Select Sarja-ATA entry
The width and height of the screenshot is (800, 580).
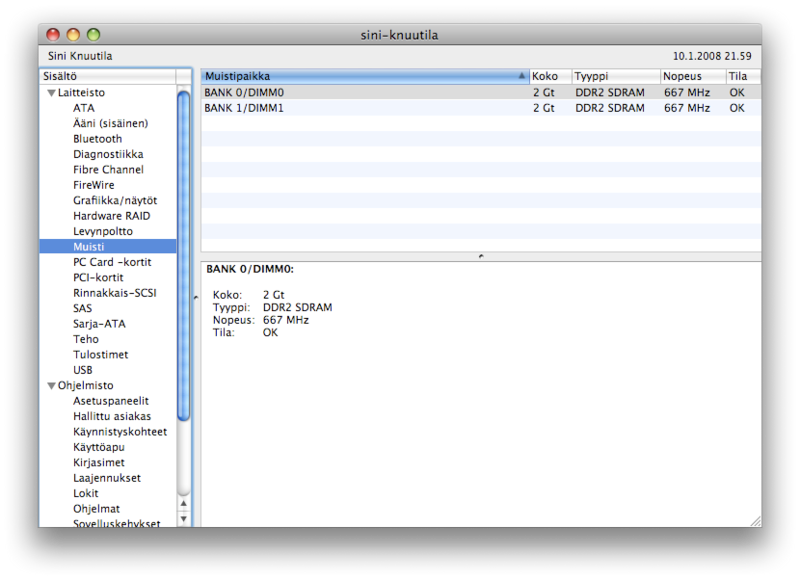pos(99,324)
